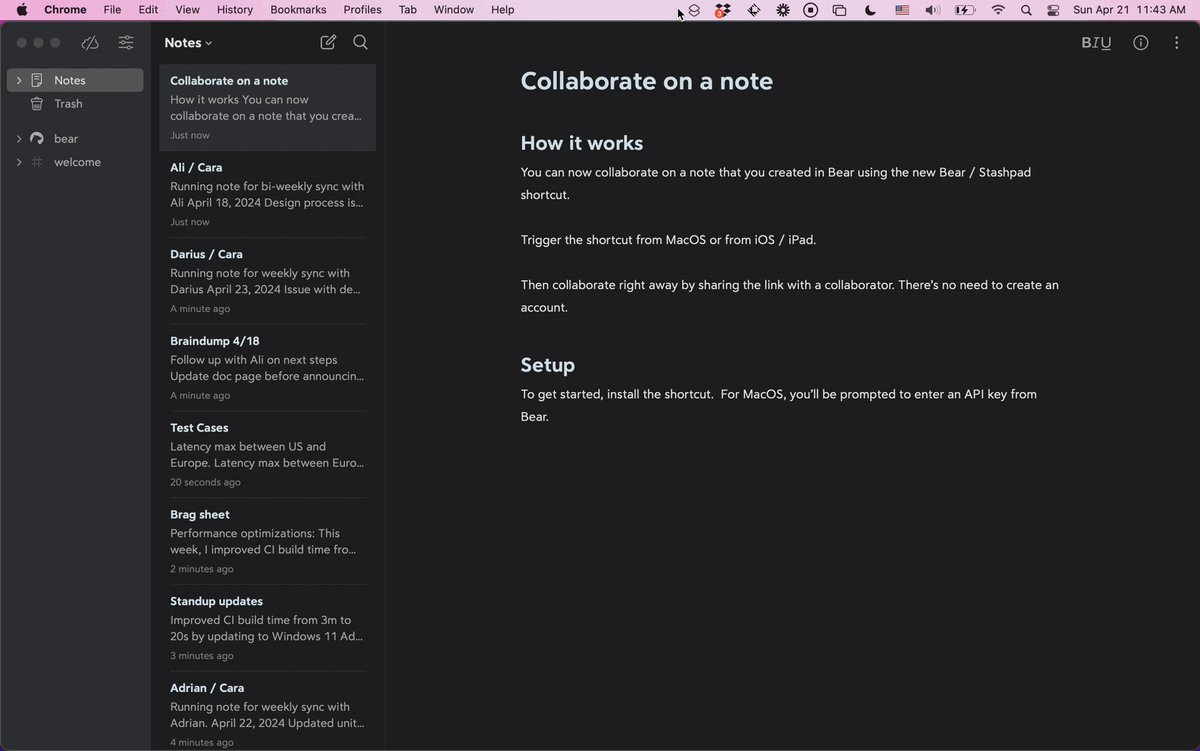Show note information via the info icon
Image resolution: width=1200 pixels, height=751 pixels.
[1140, 43]
